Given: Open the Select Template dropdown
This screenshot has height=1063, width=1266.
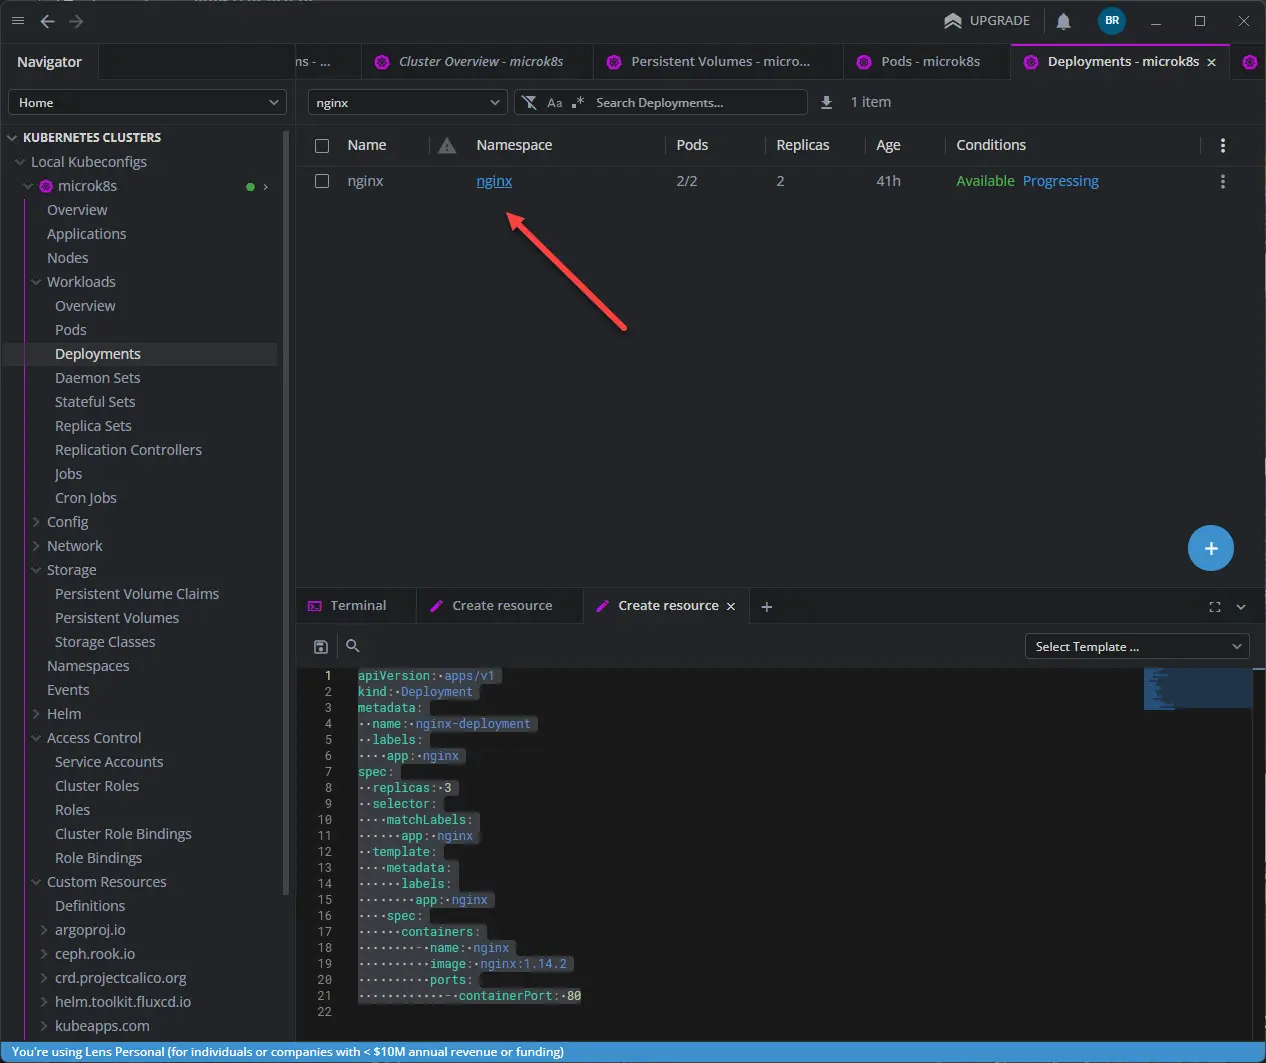Looking at the screenshot, I should [x=1137, y=647].
